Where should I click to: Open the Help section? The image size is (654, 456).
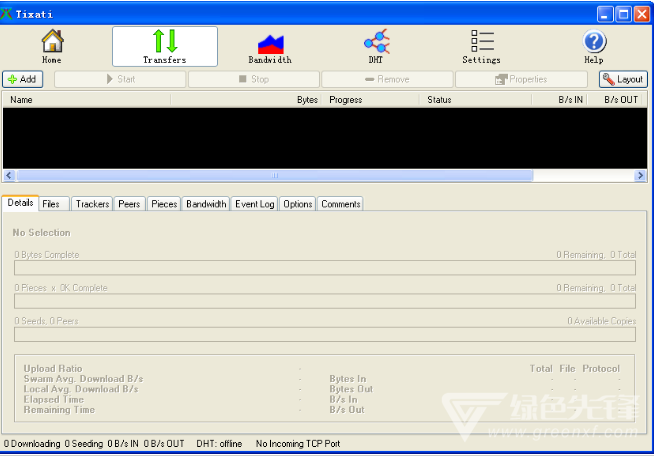[x=594, y=46]
